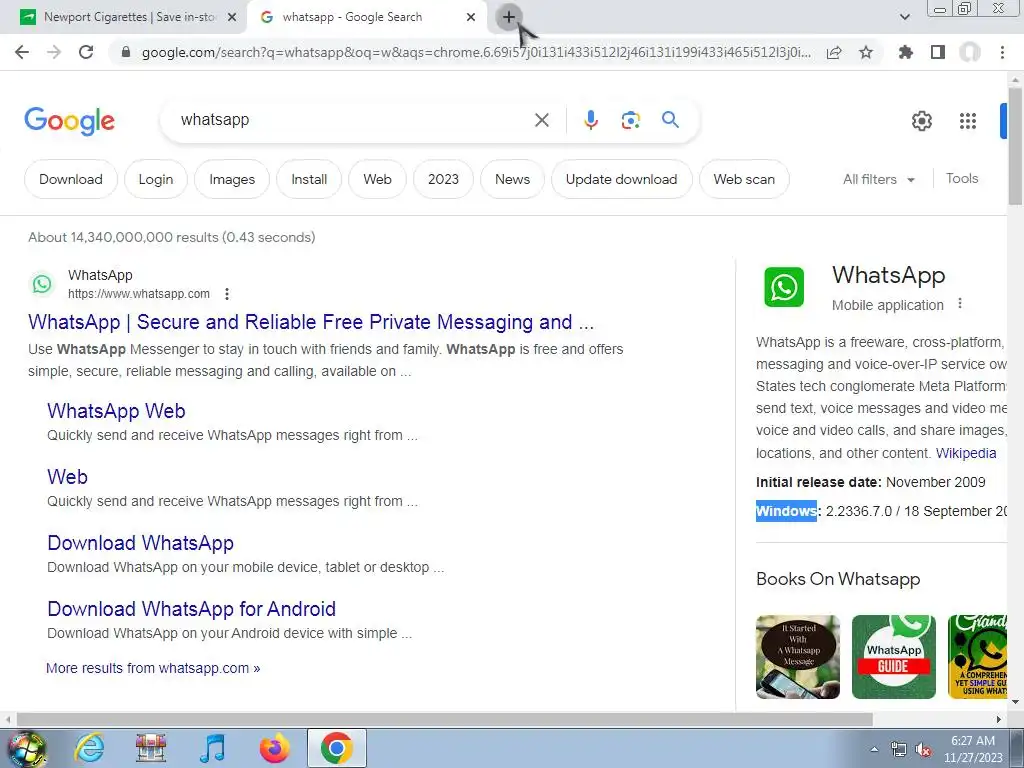
Task: Open the Chrome profile avatar
Action: click(970, 52)
